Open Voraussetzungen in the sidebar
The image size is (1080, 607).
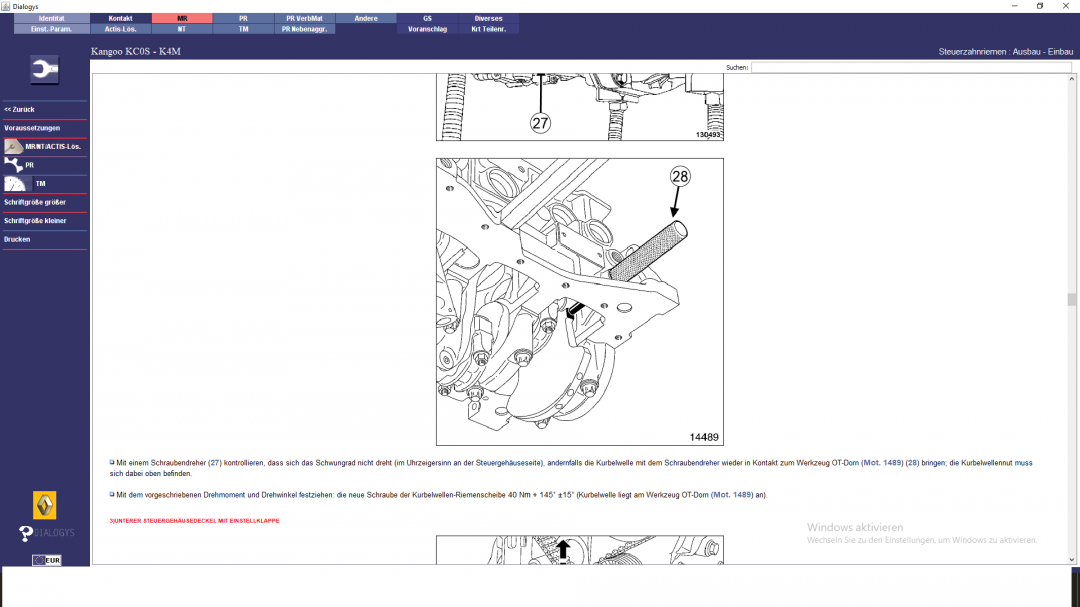coord(32,128)
